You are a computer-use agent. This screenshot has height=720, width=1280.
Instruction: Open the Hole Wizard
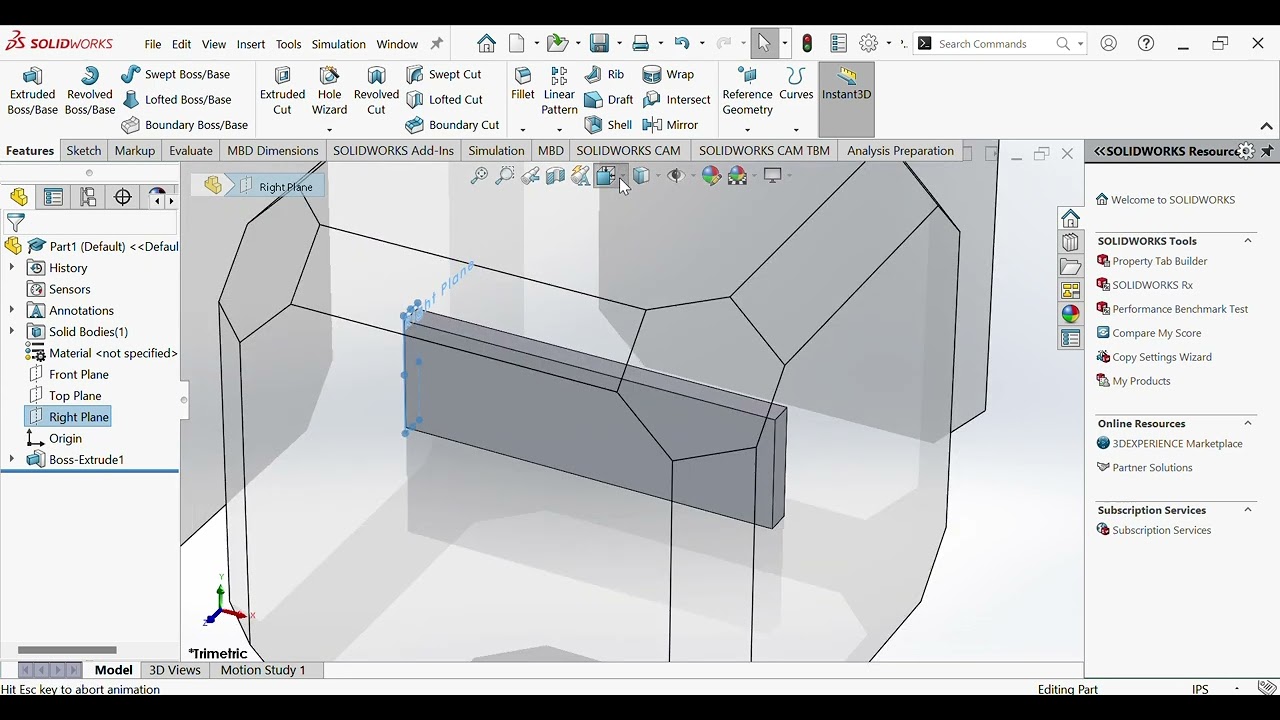(329, 91)
